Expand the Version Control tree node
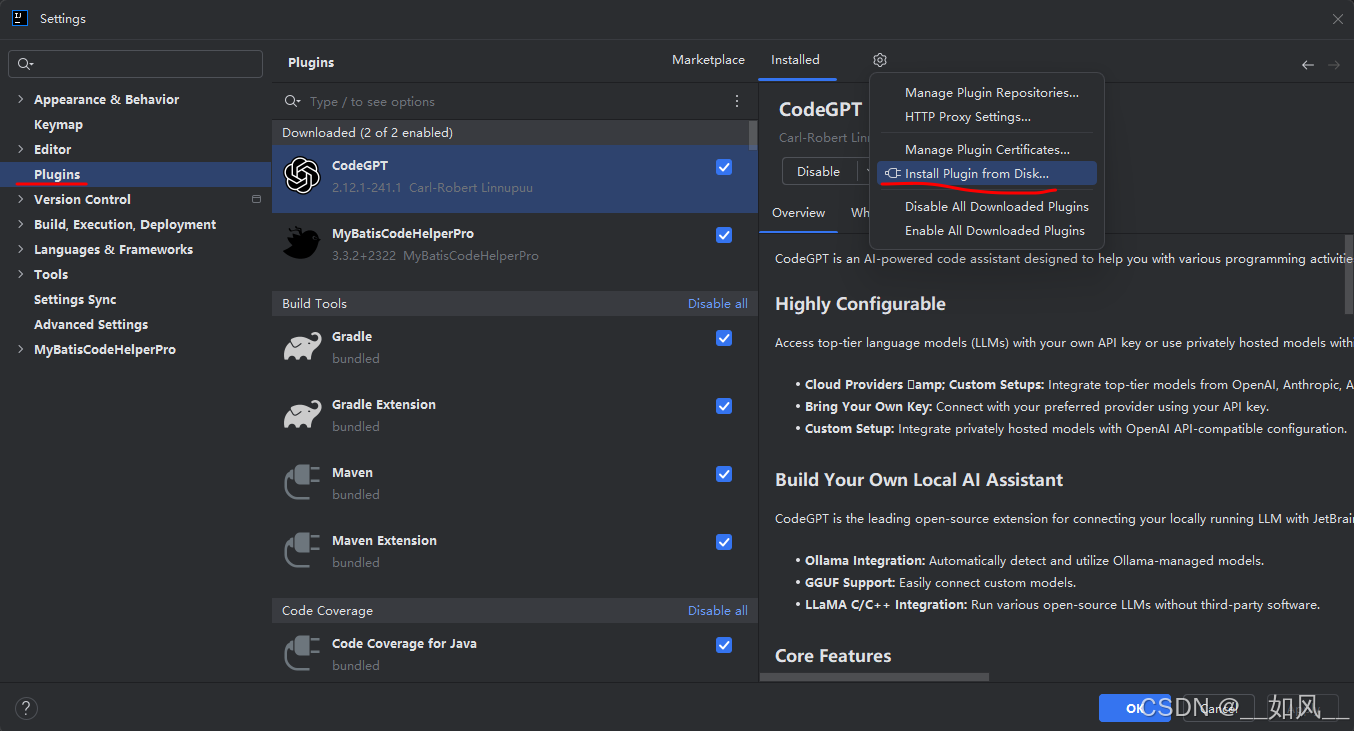Image resolution: width=1354 pixels, height=731 pixels. (x=20, y=199)
